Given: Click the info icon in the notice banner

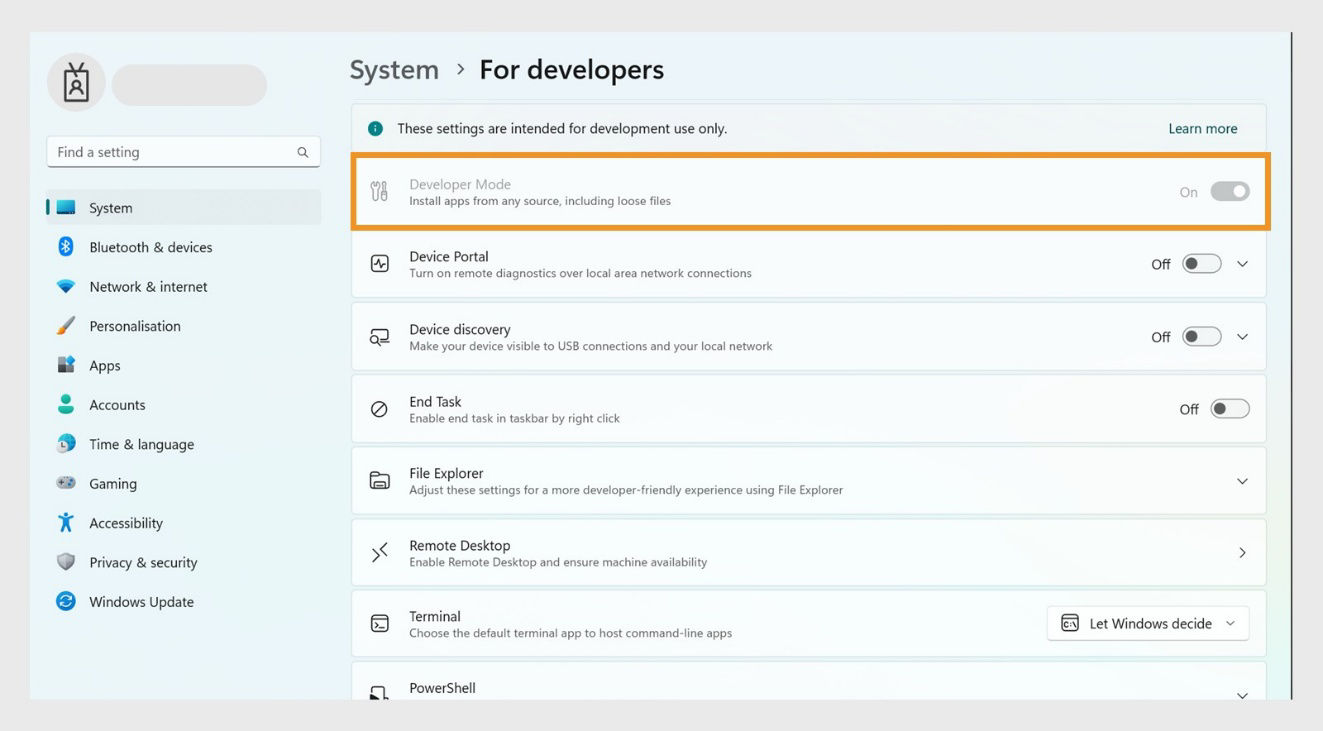Looking at the screenshot, I should 376,129.
